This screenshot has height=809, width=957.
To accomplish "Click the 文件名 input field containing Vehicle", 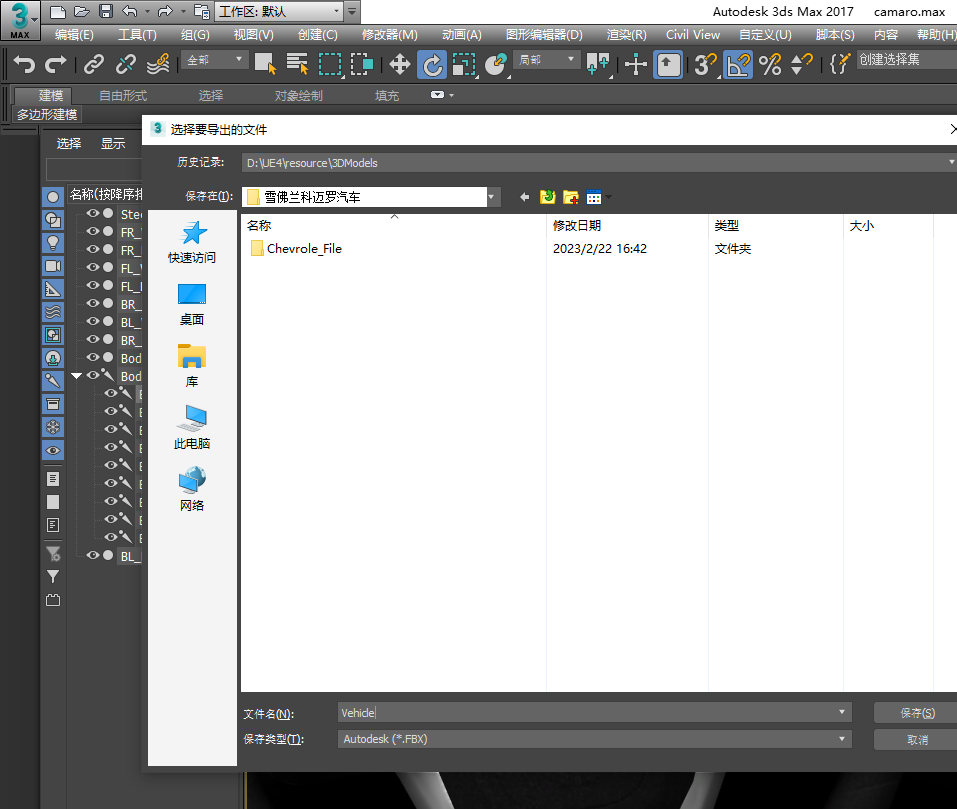I will 586,713.
